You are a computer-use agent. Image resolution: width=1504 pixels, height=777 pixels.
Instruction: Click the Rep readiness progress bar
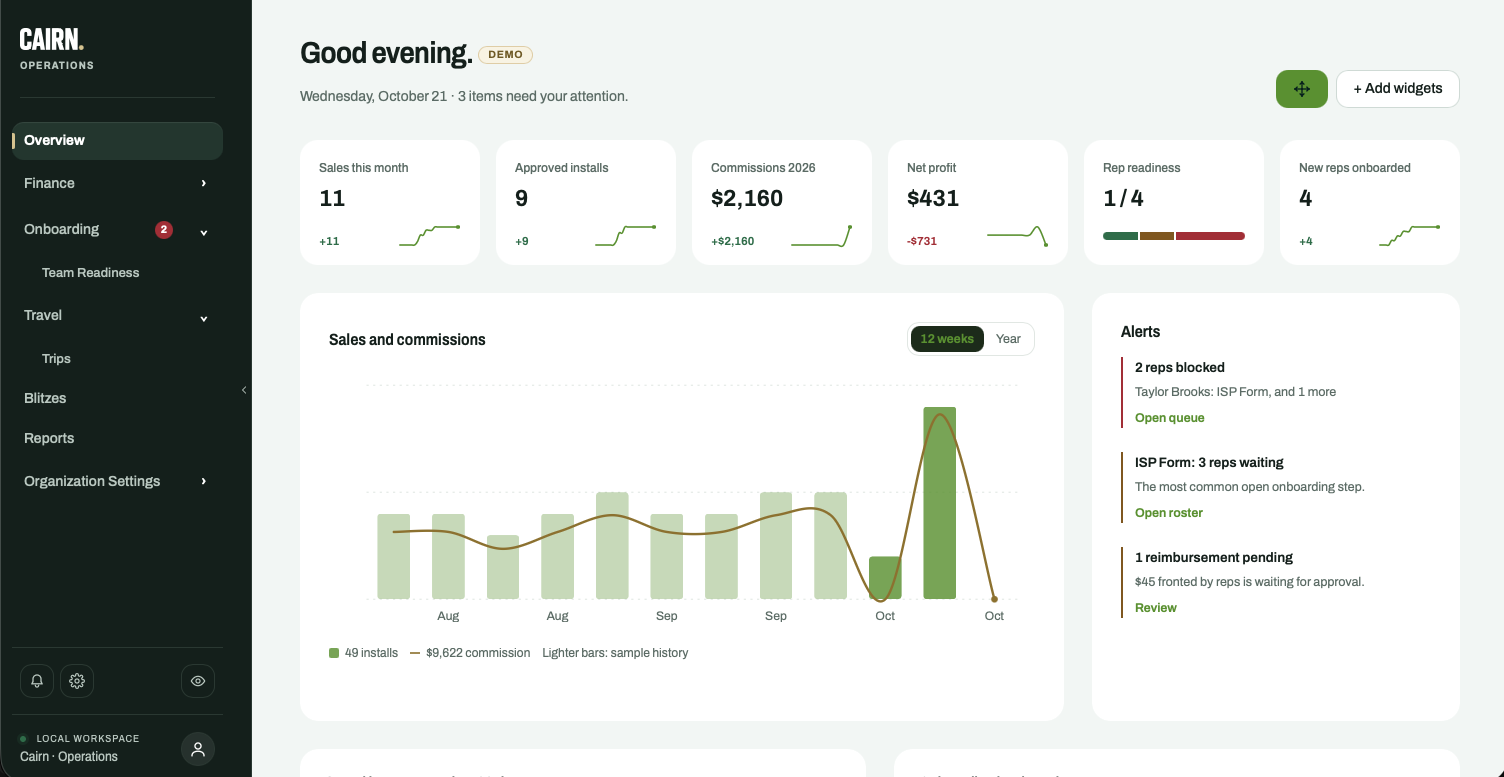click(x=1174, y=236)
